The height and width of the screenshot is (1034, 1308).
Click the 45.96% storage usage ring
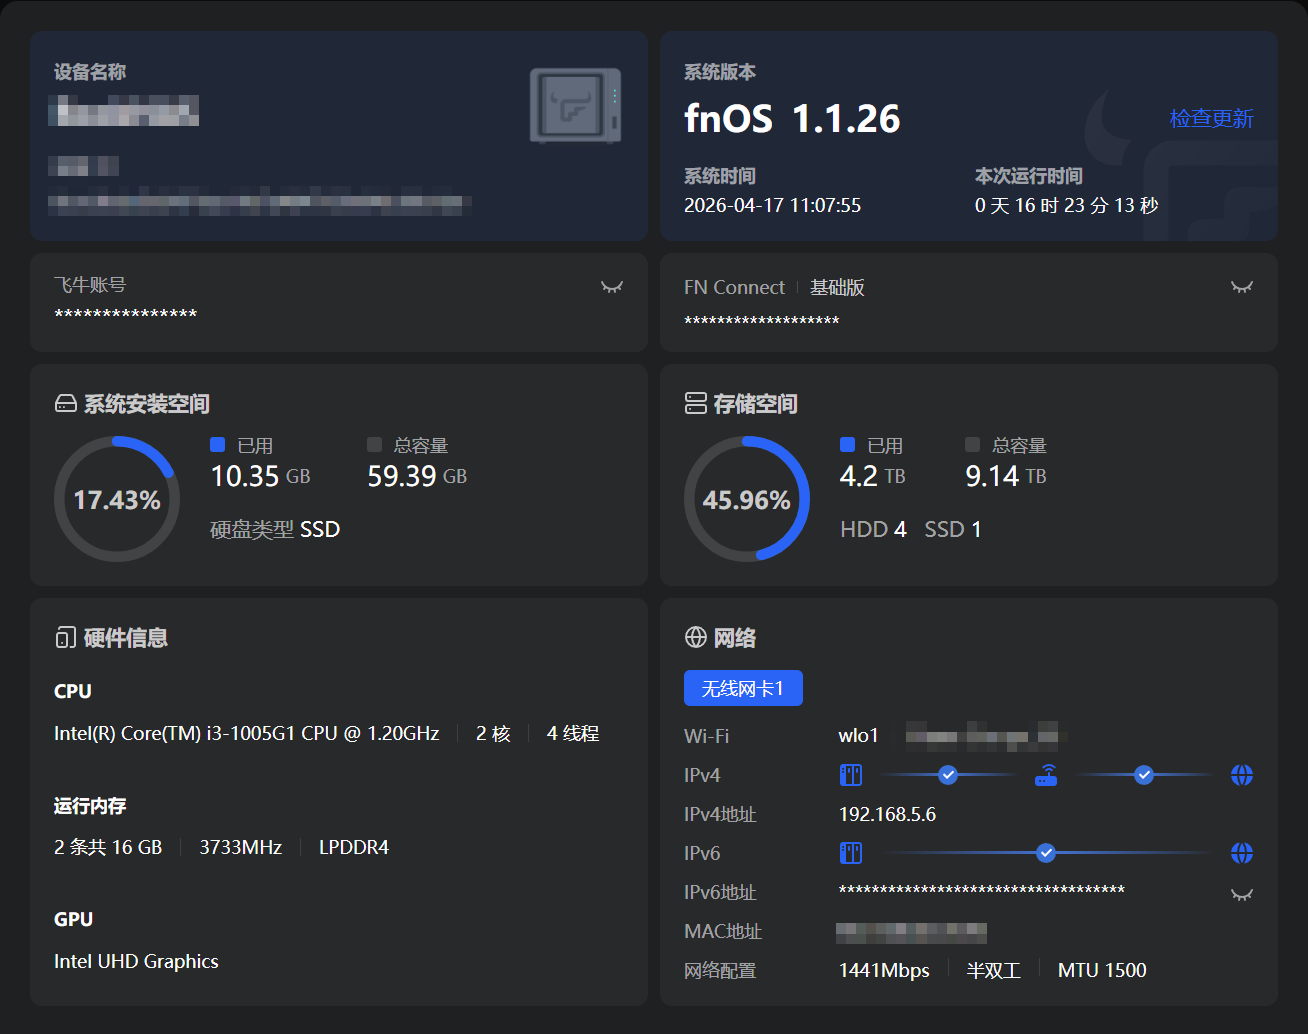[x=747, y=499]
